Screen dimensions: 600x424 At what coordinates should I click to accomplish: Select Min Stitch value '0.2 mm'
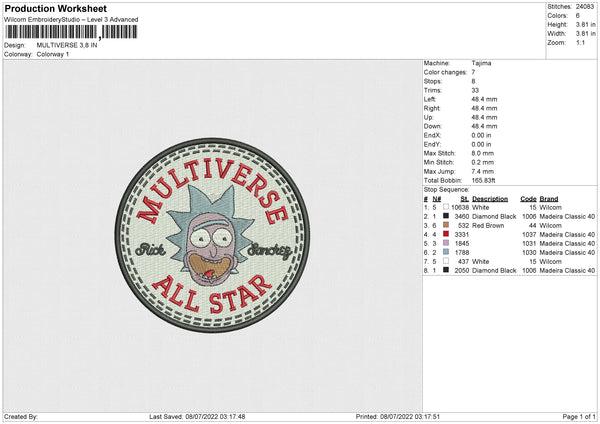pyautogui.click(x=483, y=162)
